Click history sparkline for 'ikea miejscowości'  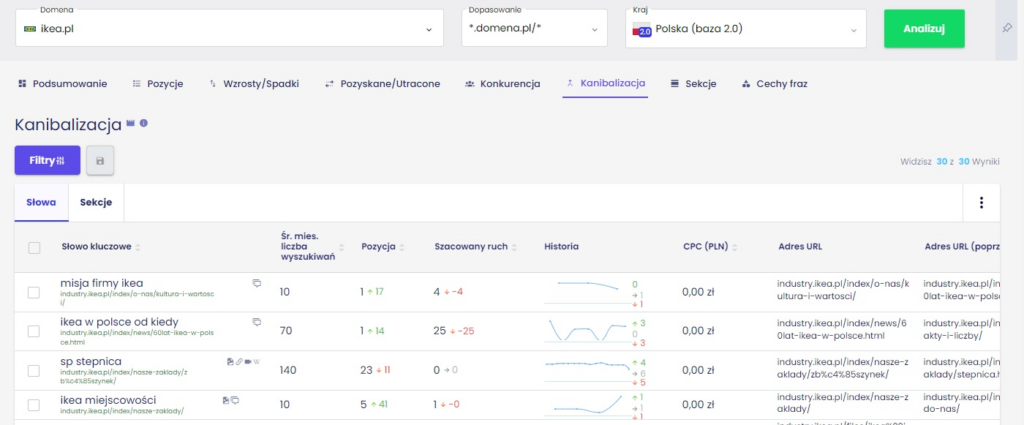coord(586,403)
